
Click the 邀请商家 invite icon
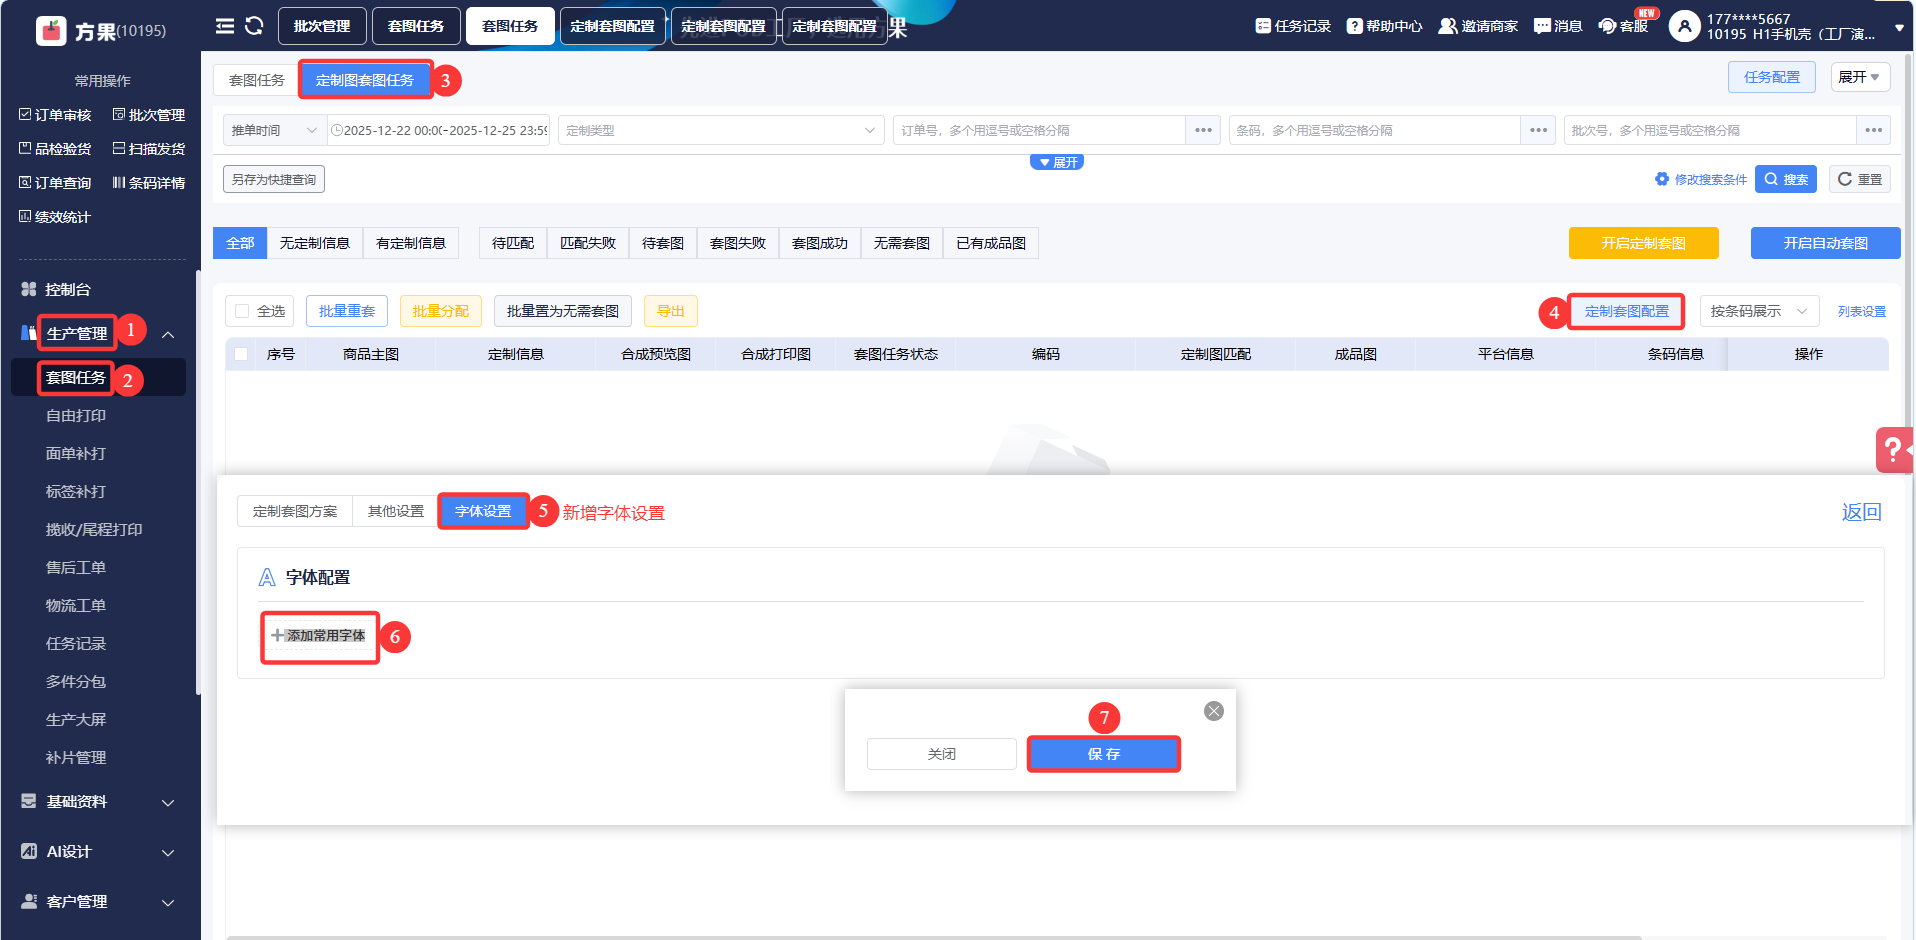(1447, 26)
